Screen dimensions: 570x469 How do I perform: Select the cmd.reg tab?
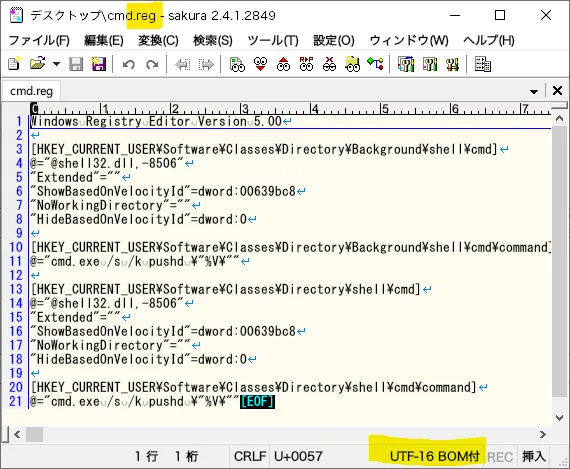coord(32,91)
